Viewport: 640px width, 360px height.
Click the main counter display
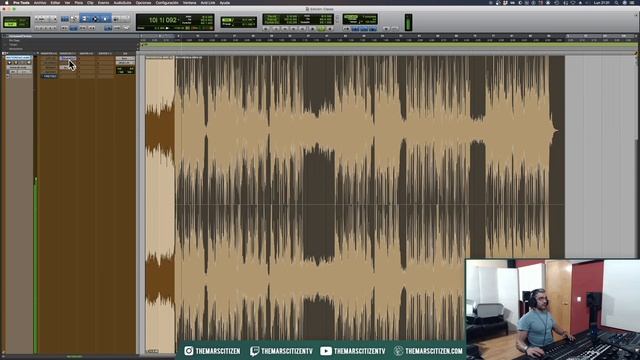click(x=175, y=22)
